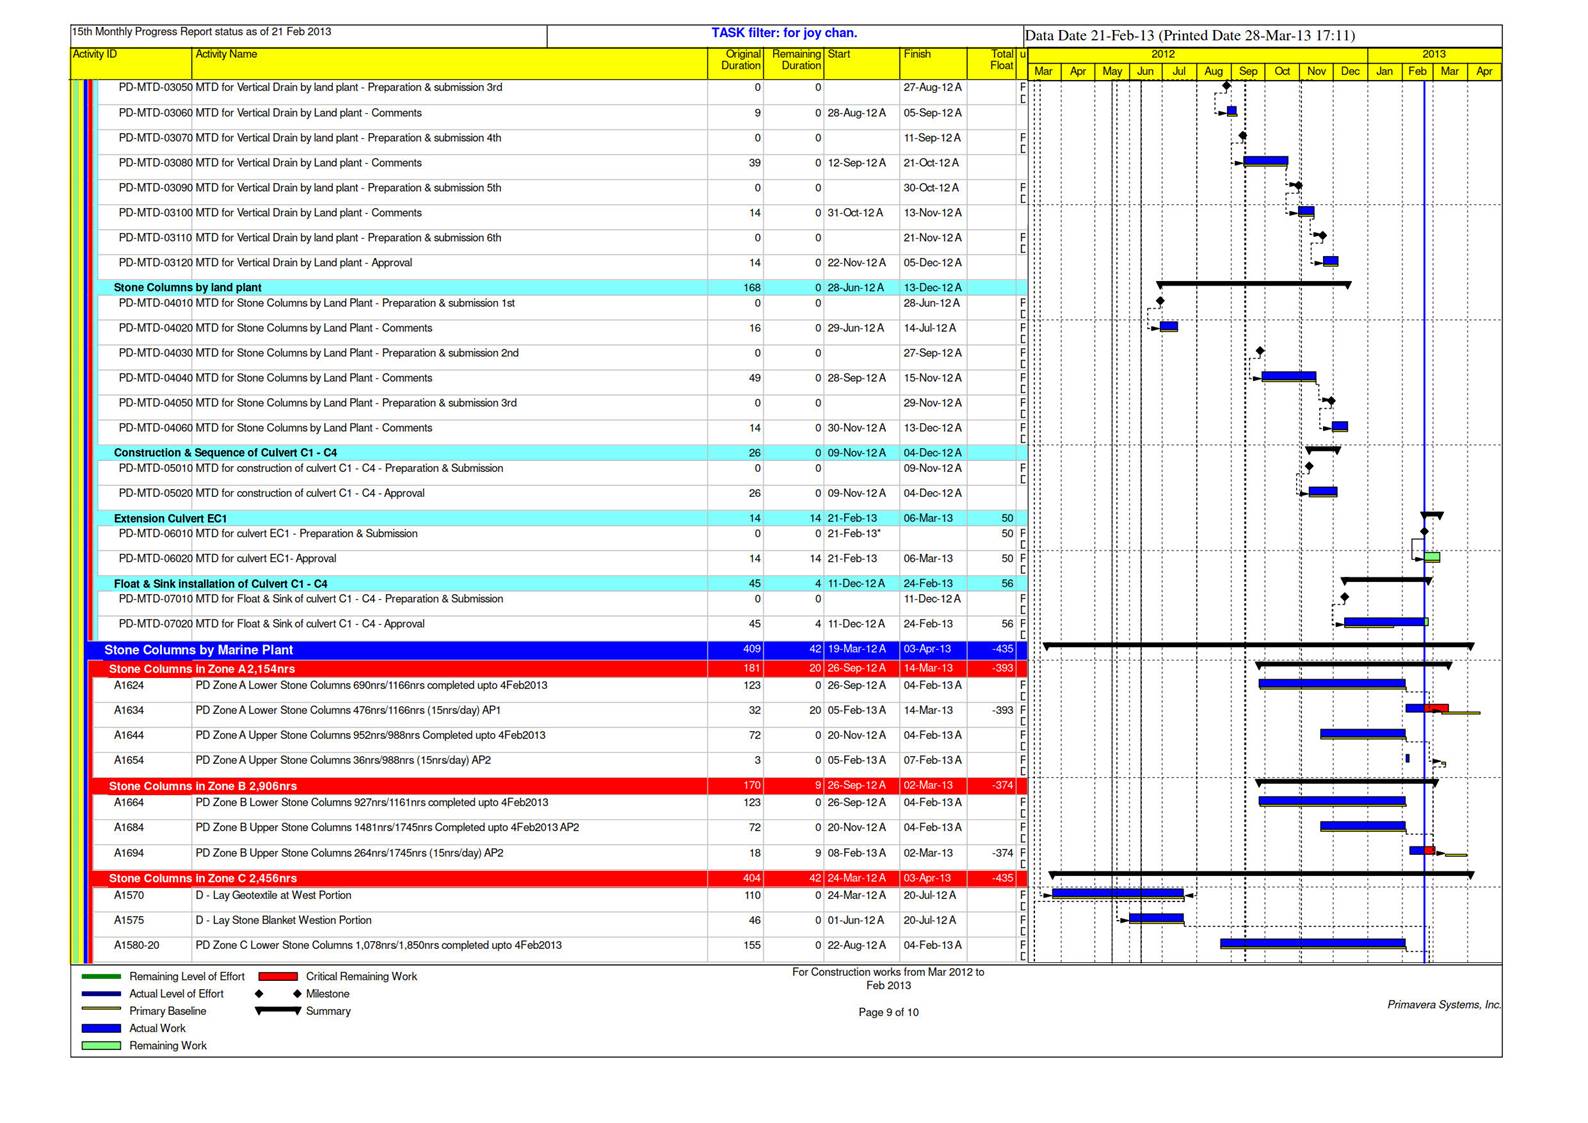Click activity ID PD-MTD-03120
This screenshot has width=1588, height=1123.
(x=155, y=263)
